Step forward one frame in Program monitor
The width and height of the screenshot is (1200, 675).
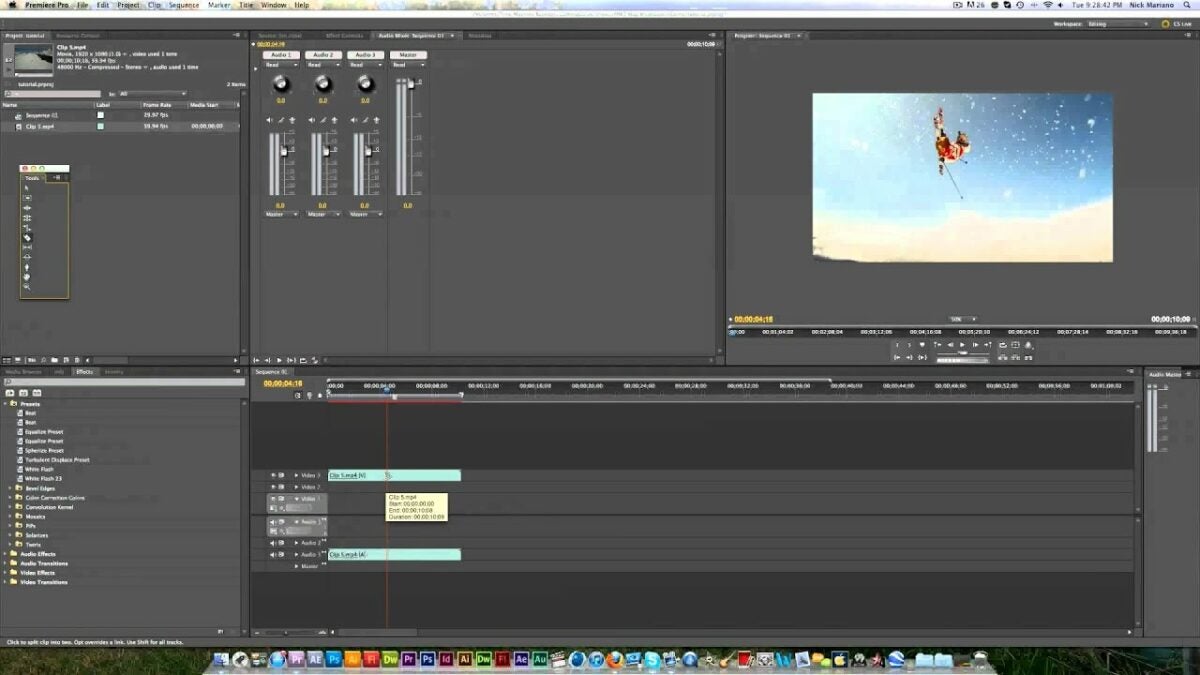tap(975, 345)
